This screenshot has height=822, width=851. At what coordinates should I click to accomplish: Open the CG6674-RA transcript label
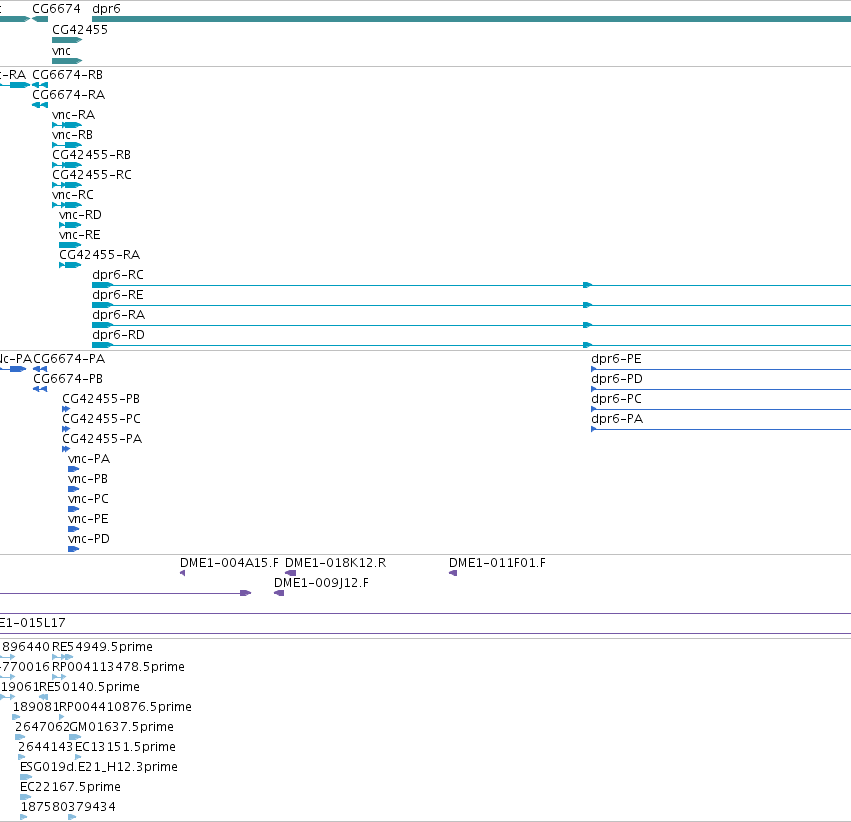coord(68,95)
